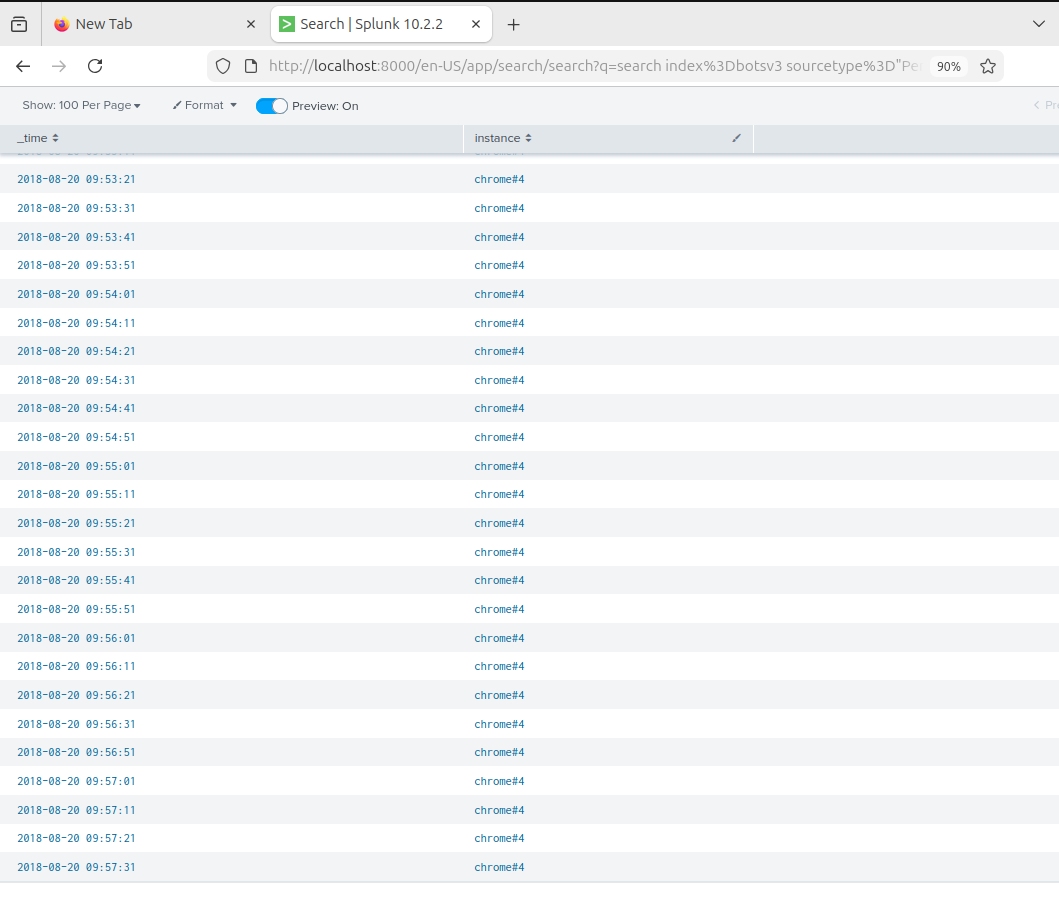The image size is (1059, 898).
Task: Click timestamp 2018-08-20 09:54:21
Action: tap(76, 351)
